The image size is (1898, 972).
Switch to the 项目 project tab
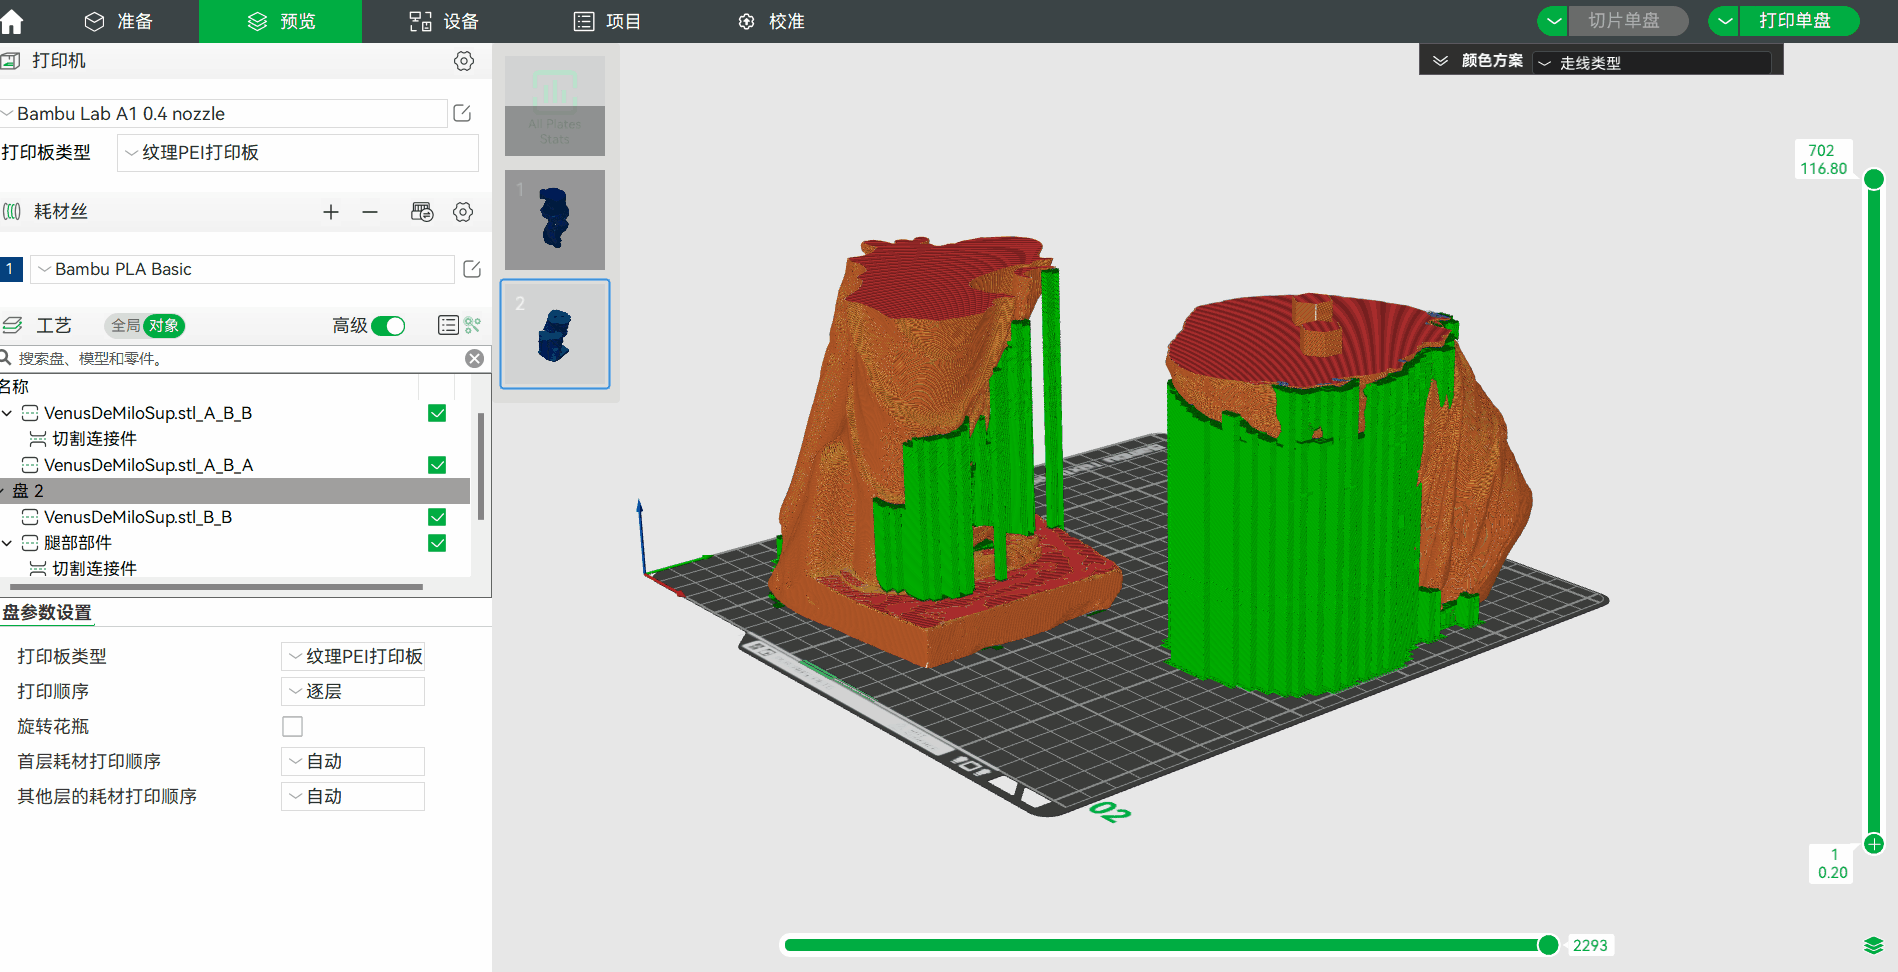pos(607,21)
